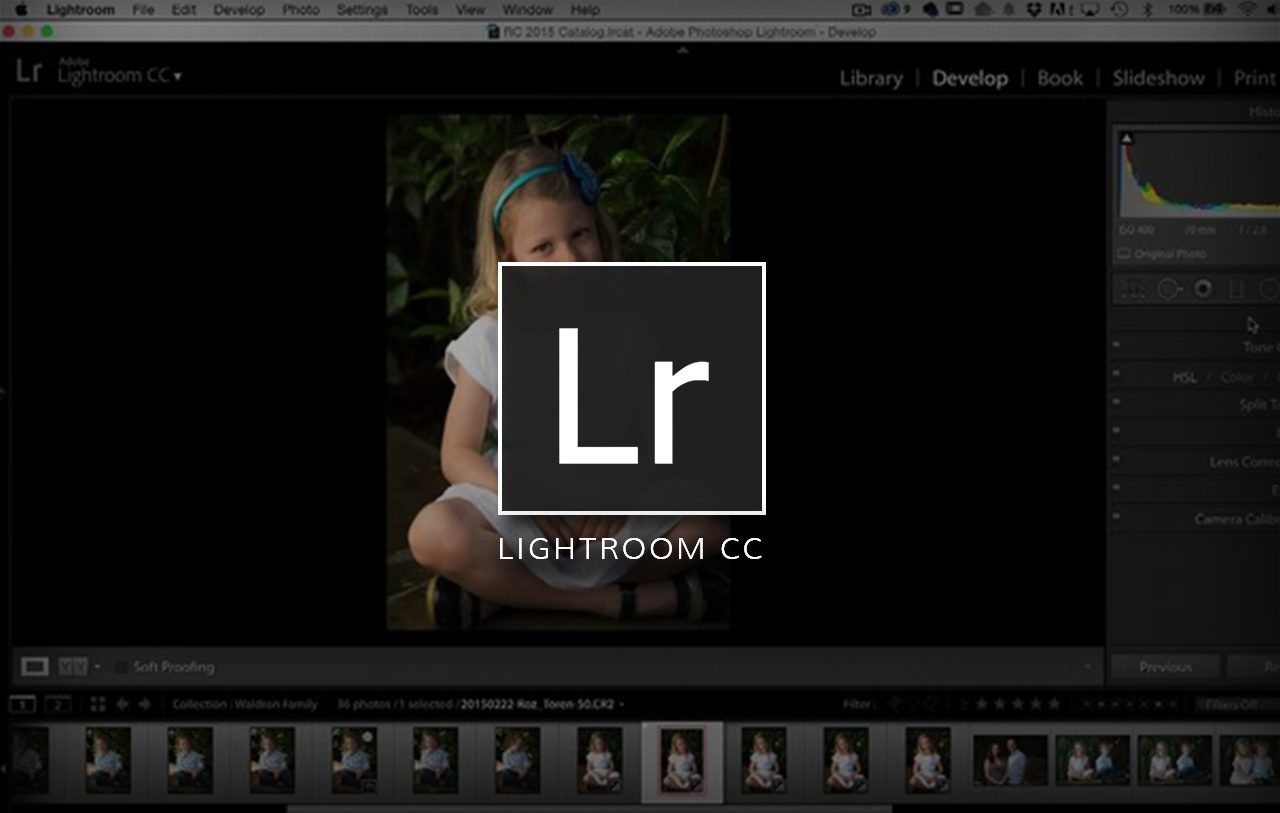Image resolution: width=1280 pixels, height=813 pixels.
Task: Open the File menu
Action: coord(143,9)
